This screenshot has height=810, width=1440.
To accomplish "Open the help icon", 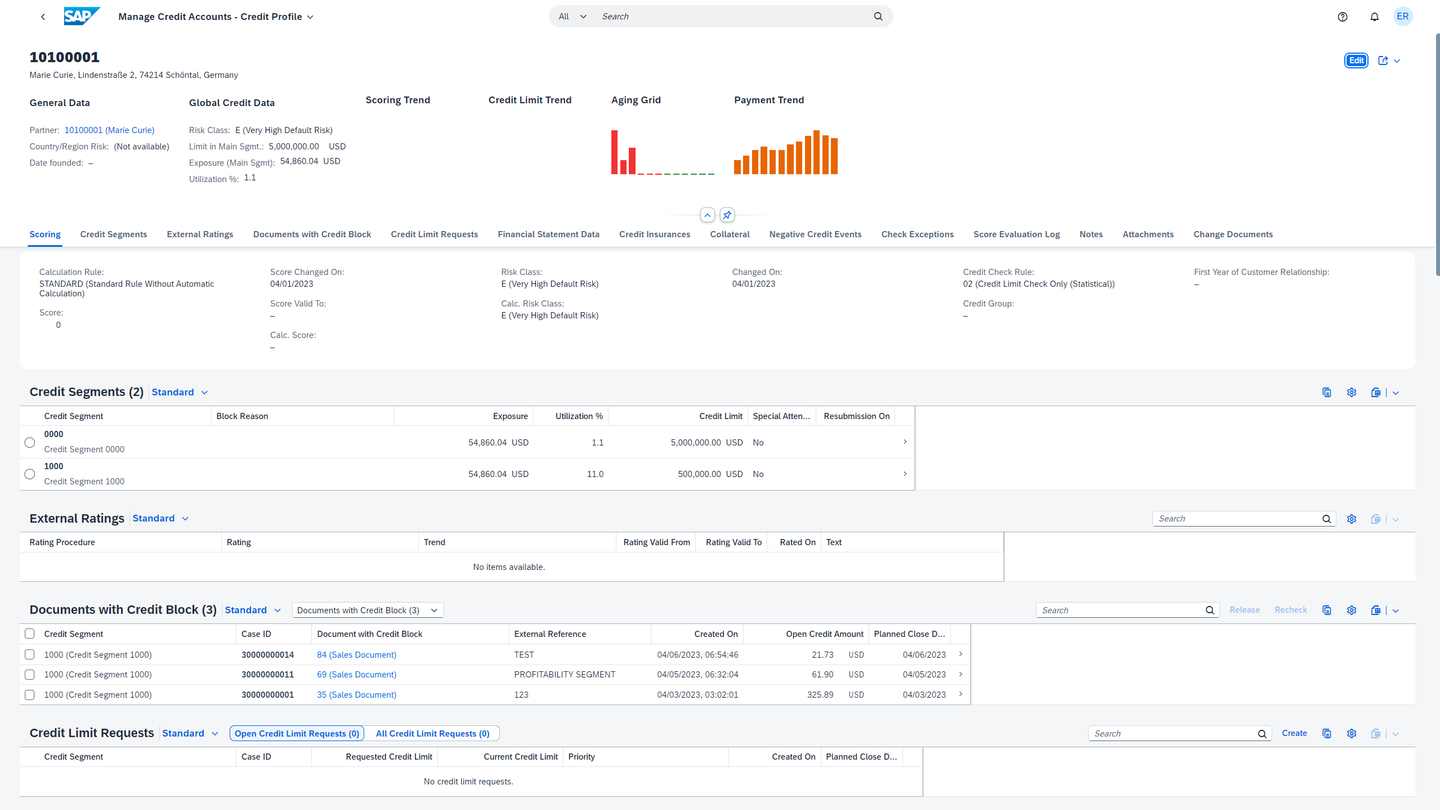I will (x=1343, y=17).
